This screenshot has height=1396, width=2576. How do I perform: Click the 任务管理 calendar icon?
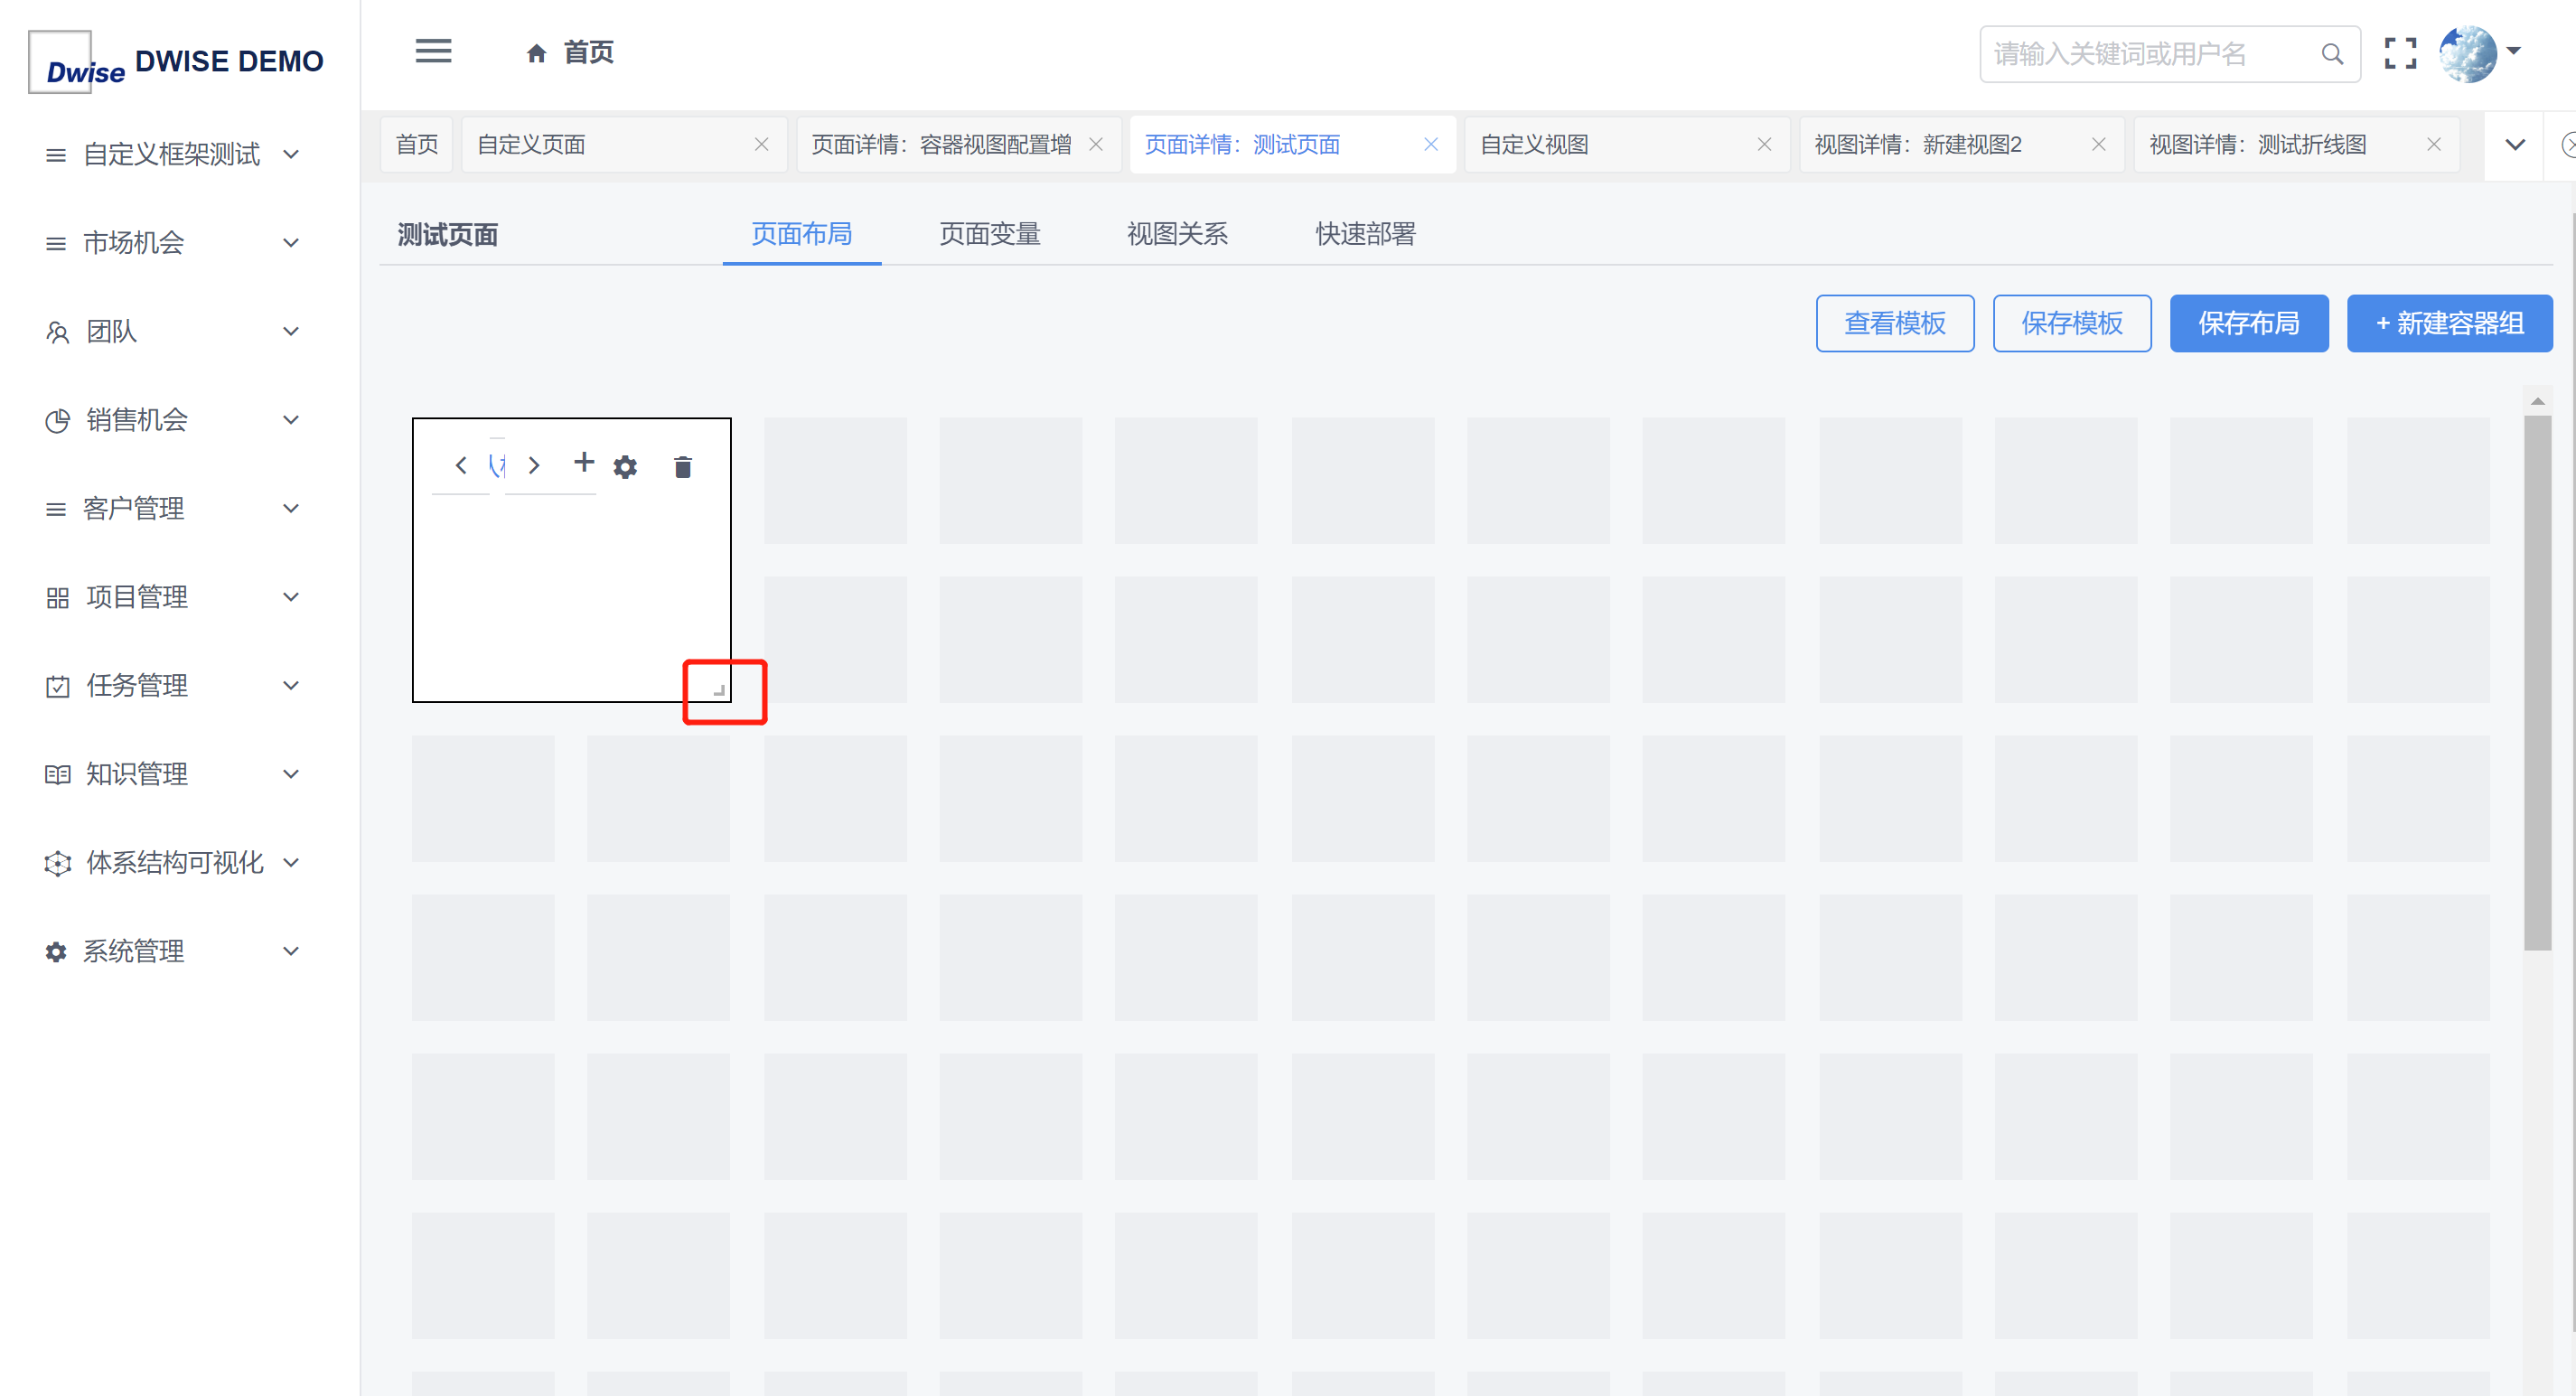pyautogui.click(x=57, y=686)
